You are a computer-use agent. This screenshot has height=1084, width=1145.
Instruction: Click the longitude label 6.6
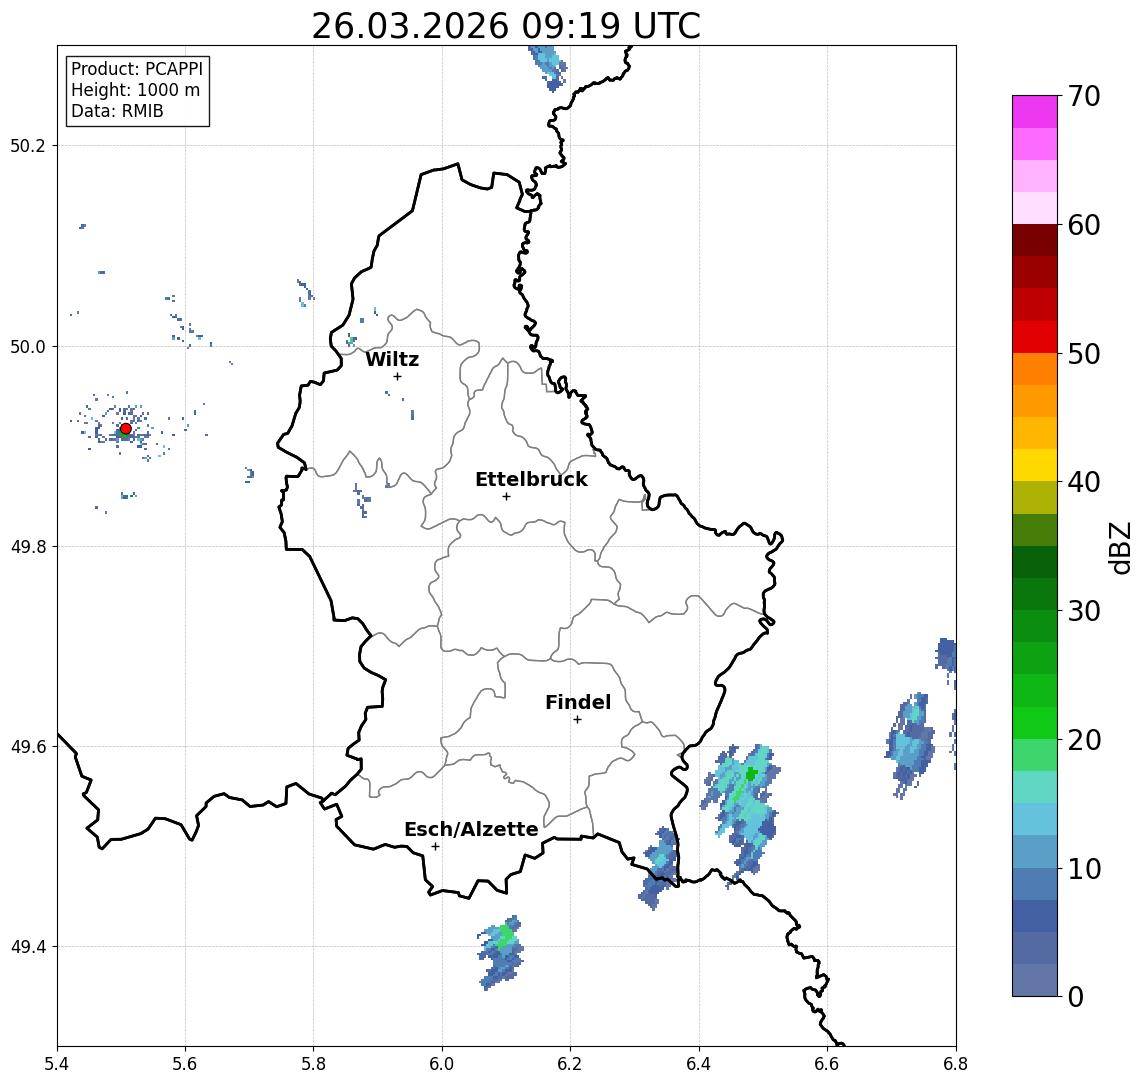pos(827,1064)
